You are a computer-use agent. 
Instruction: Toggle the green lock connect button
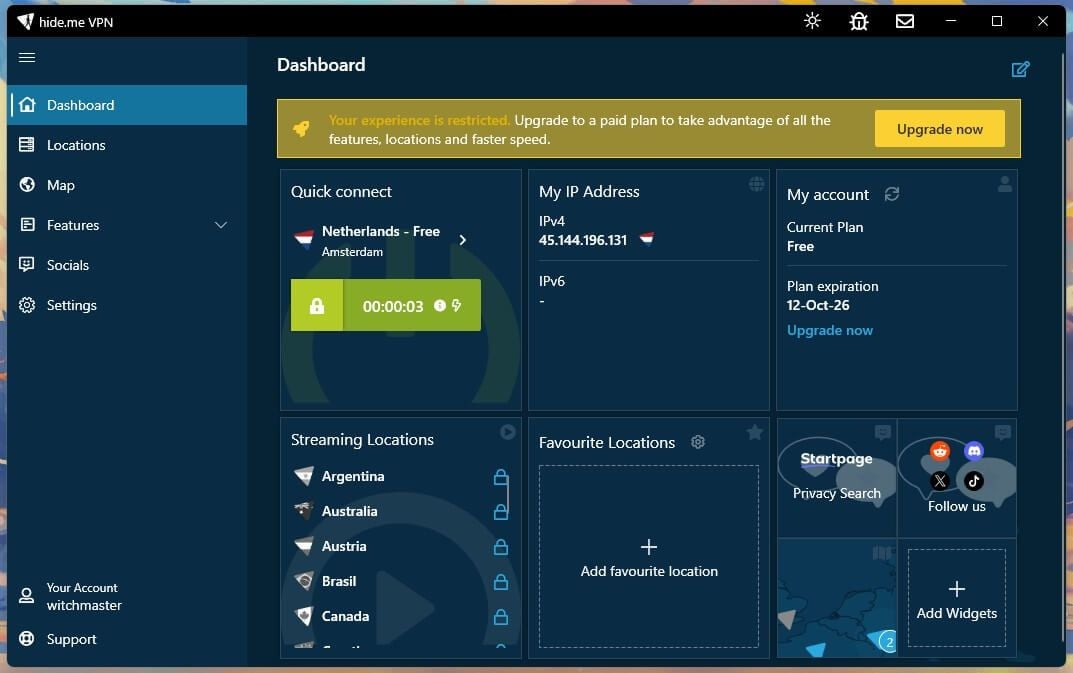317,305
